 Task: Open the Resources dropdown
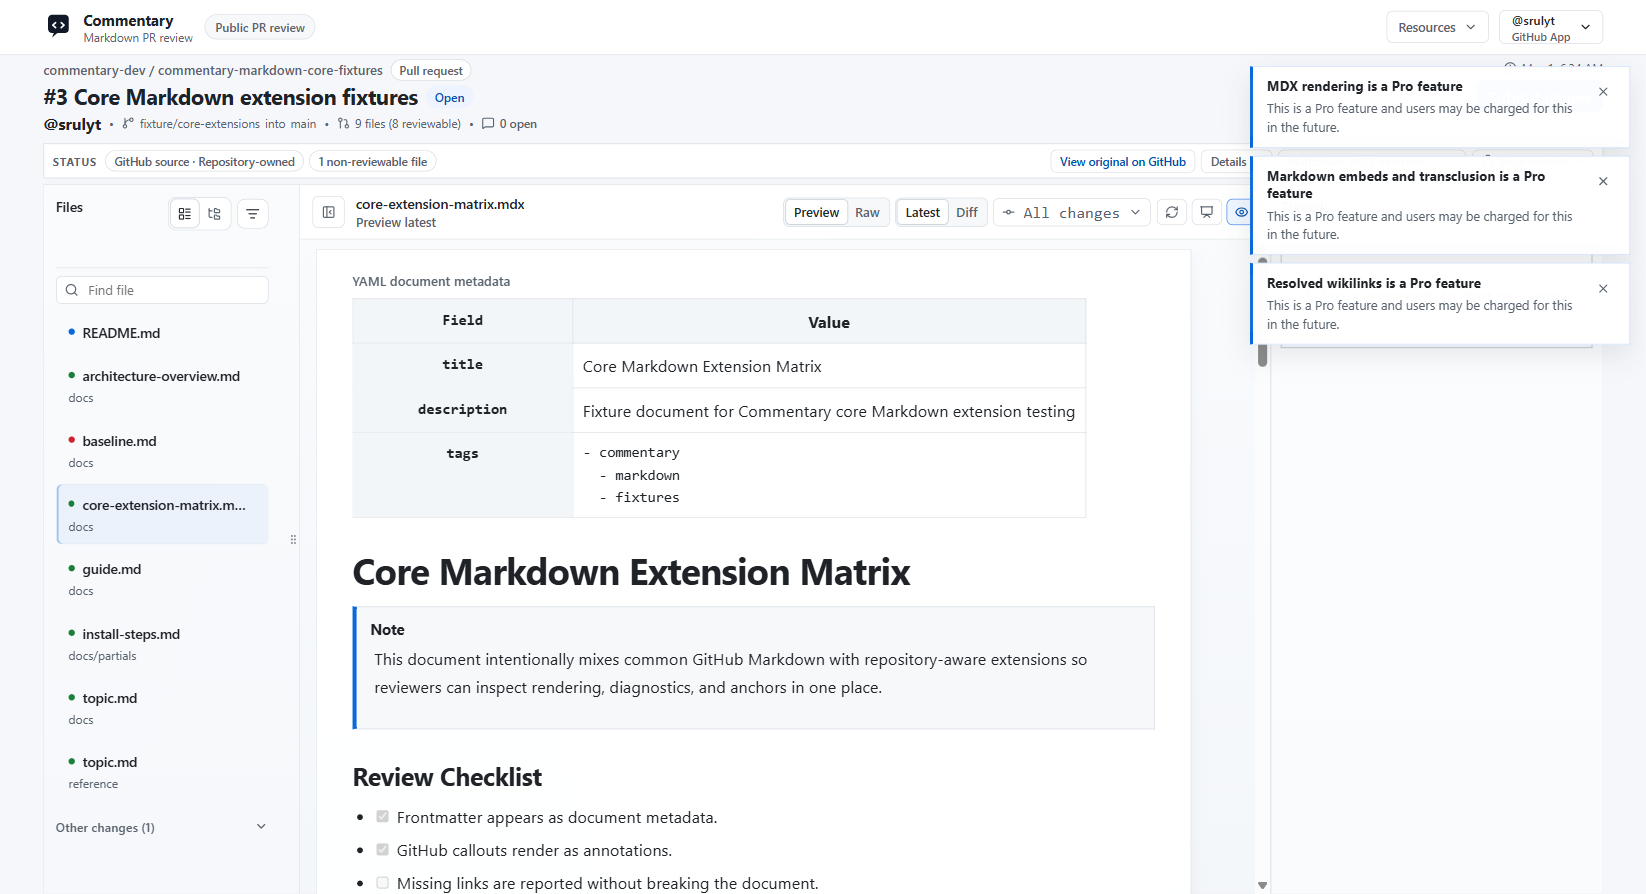[1437, 27]
